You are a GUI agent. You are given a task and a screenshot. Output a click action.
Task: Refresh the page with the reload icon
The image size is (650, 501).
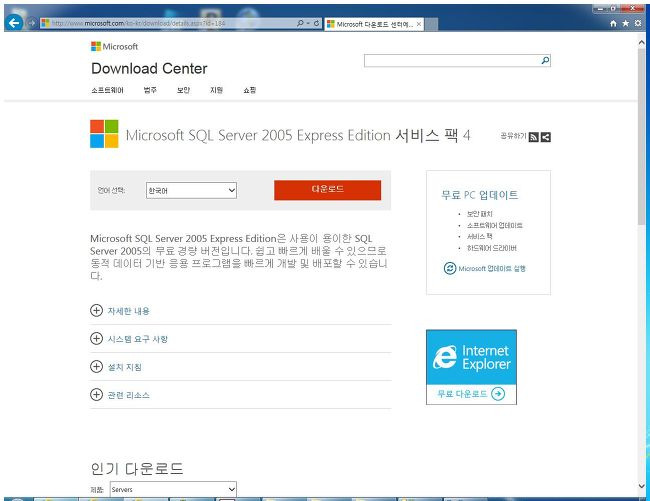316,23
